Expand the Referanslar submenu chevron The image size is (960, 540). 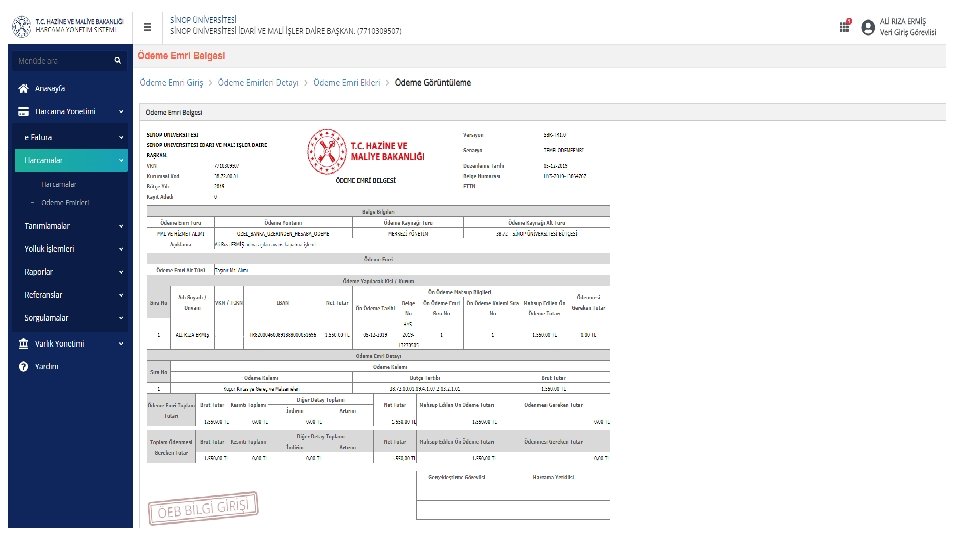121,295
